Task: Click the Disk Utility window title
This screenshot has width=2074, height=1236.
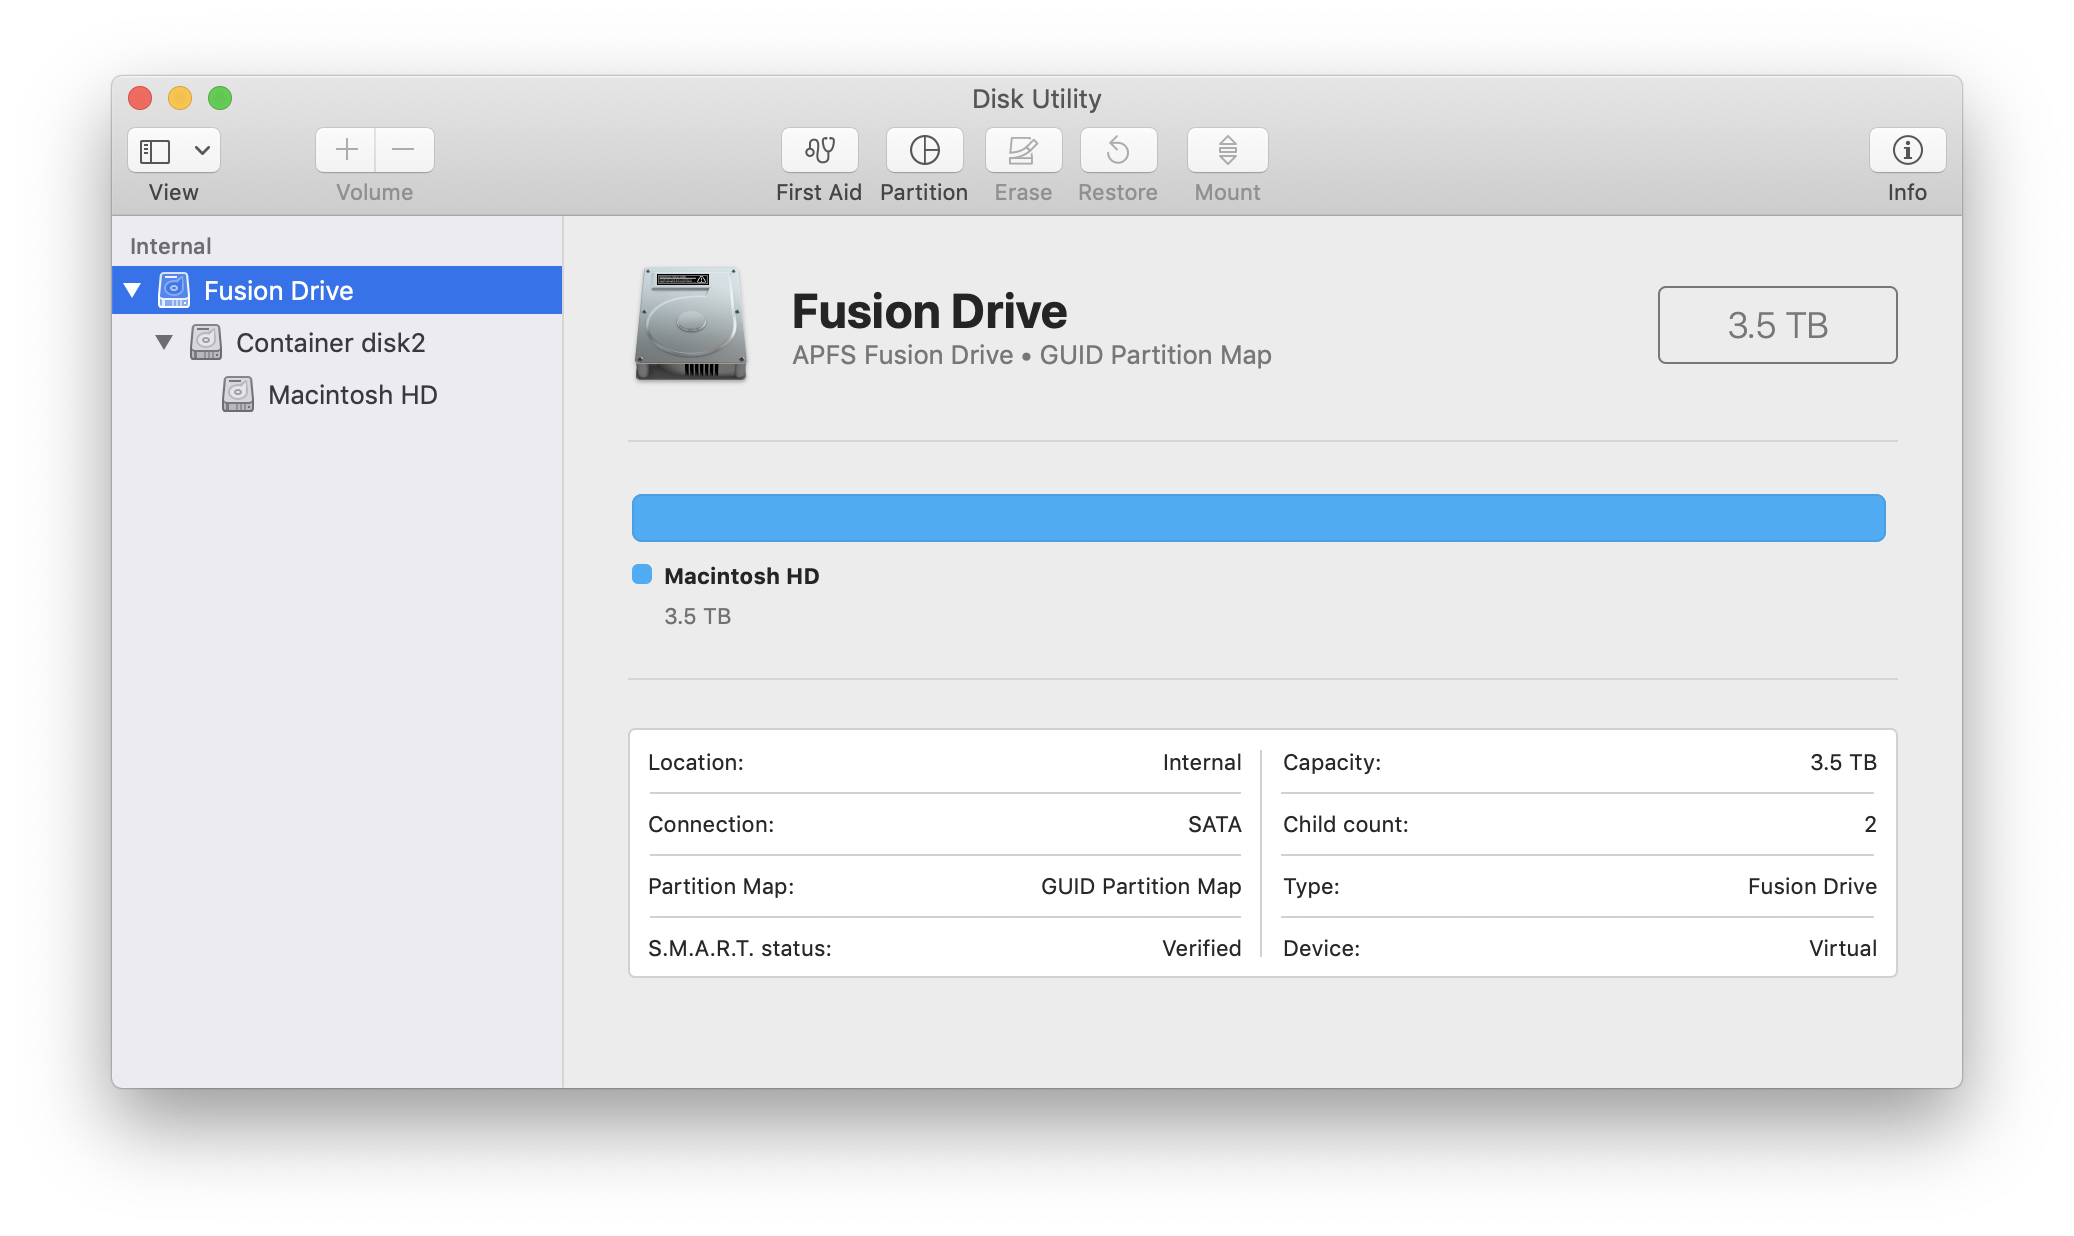Action: pyautogui.click(x=1036, y=98)
